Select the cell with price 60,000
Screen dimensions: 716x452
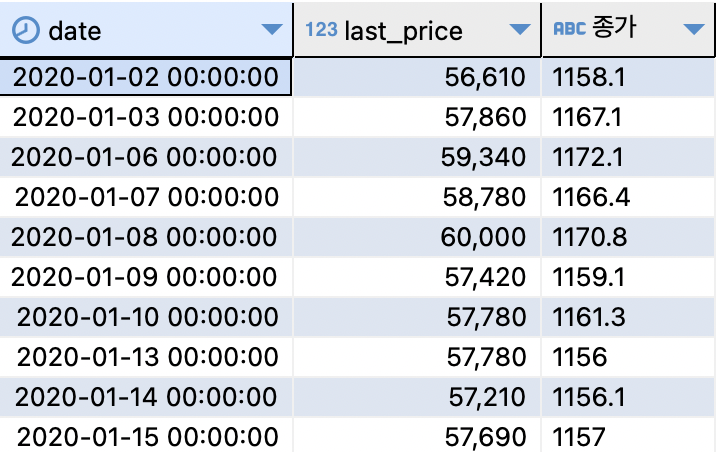click(x=417, y=237)
